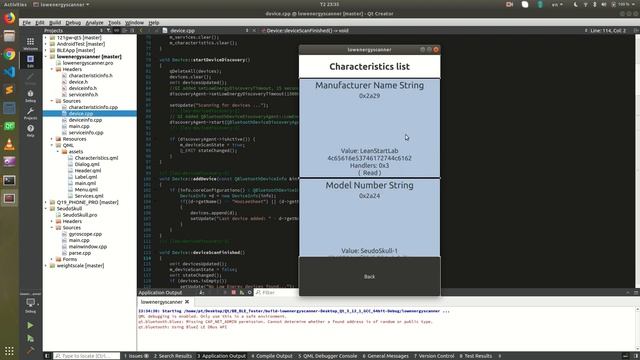Open the Window menu
Image resolution: width=640 pixels, height=360 pixels.
(134, 23)
